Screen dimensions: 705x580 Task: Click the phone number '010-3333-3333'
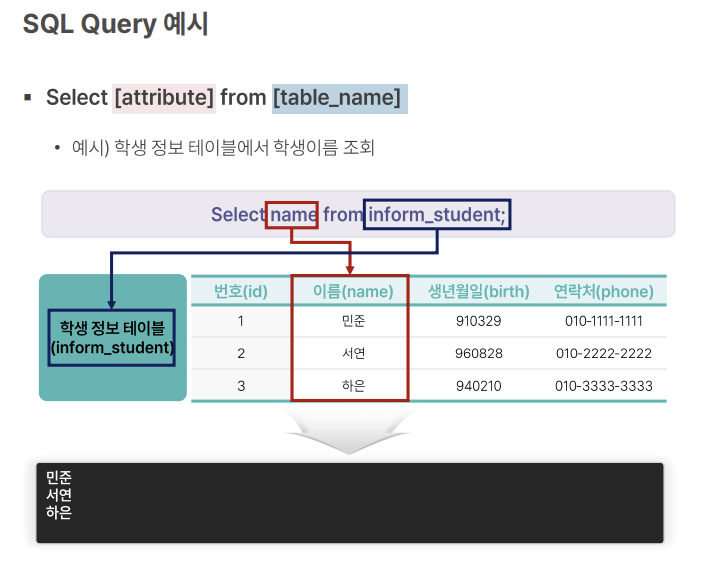pyautogui.click(x=603, y=386)
